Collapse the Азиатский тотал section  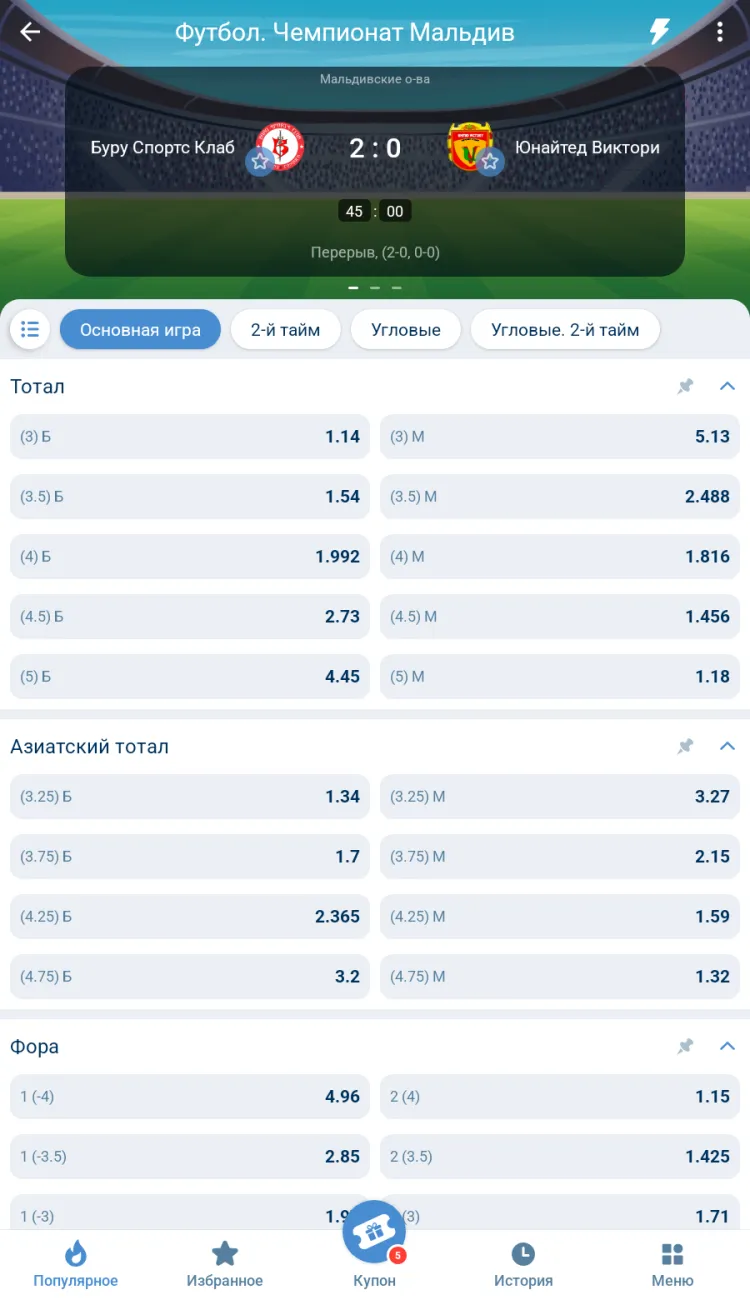(727, 747)
